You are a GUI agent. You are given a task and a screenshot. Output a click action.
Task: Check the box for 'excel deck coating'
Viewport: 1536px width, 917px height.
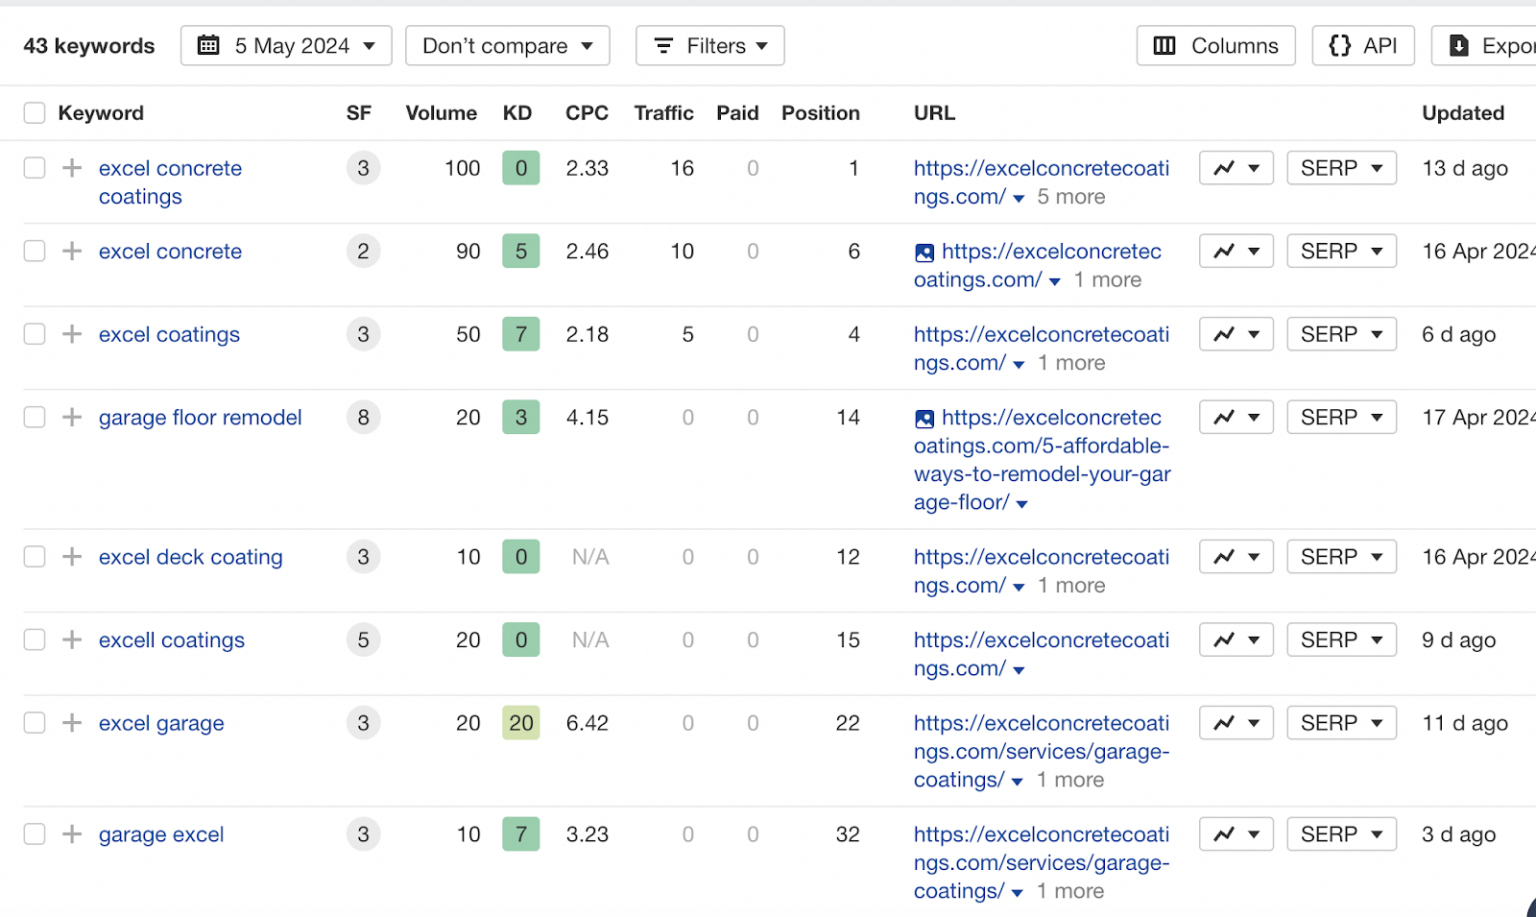coord(35,557)
